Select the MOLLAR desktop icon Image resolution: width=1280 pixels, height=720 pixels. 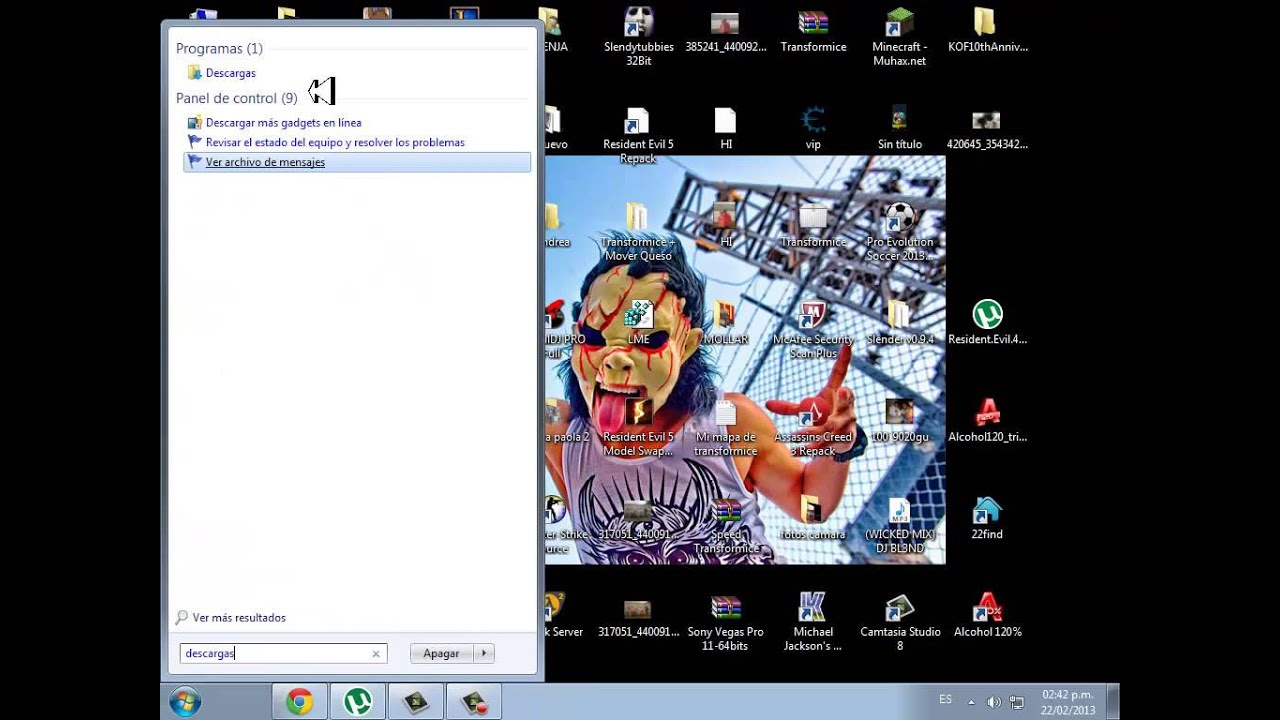[x=726, y=324]
